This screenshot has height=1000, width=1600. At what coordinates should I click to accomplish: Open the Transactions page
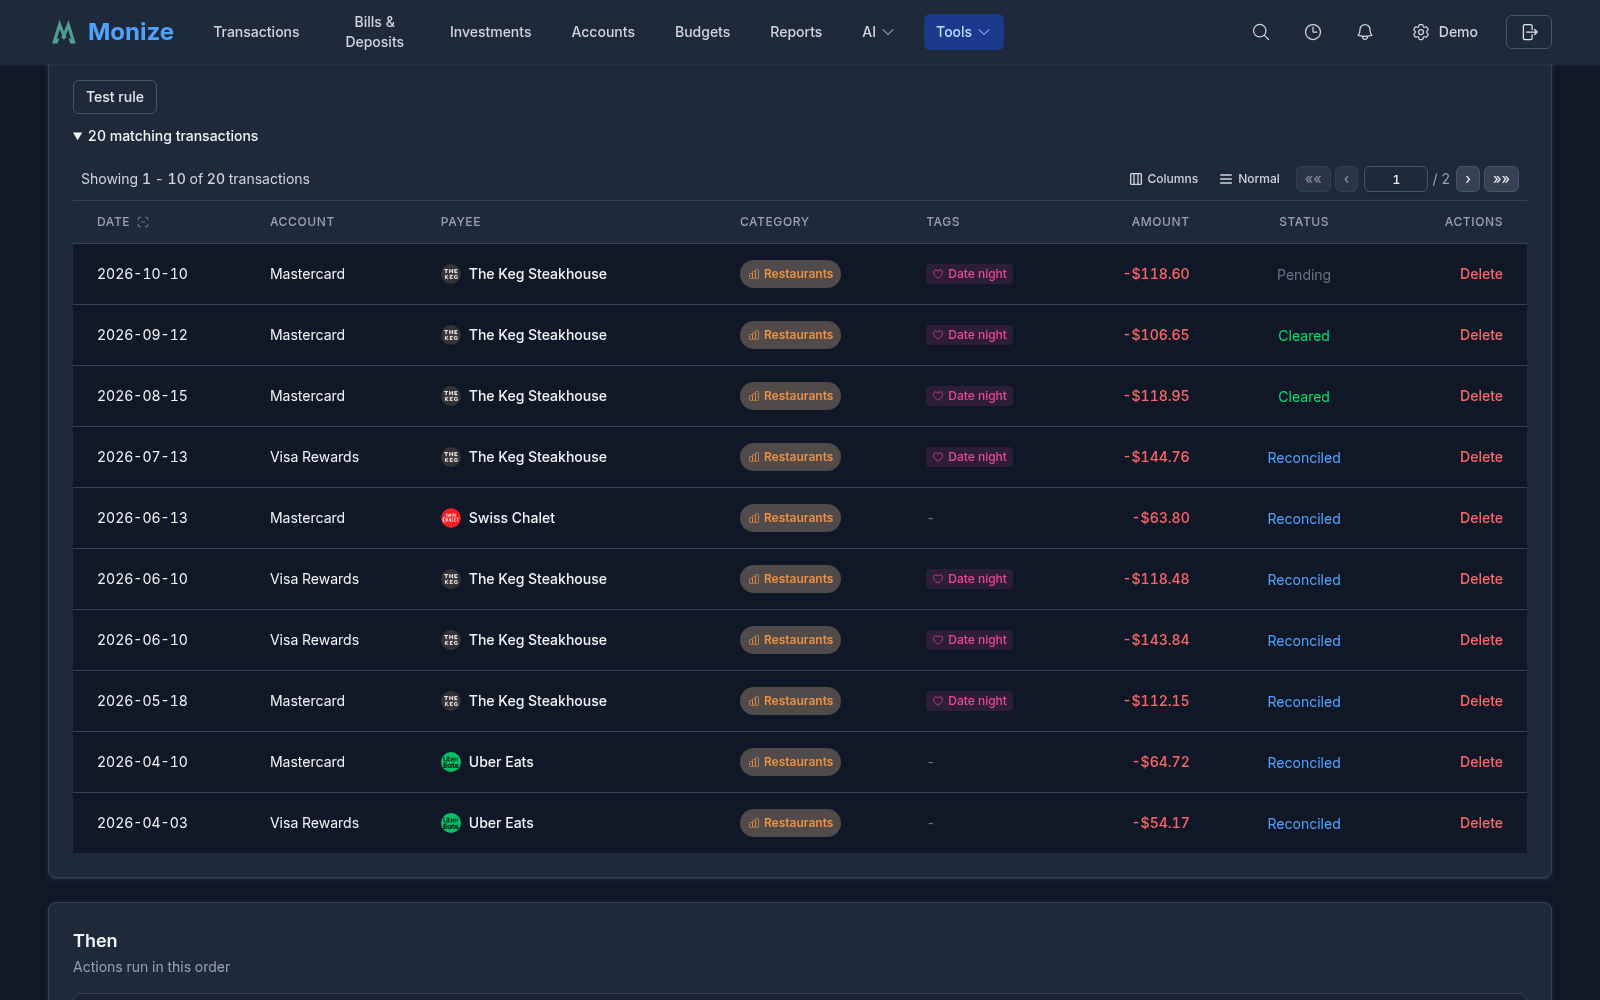click(256, 32)
